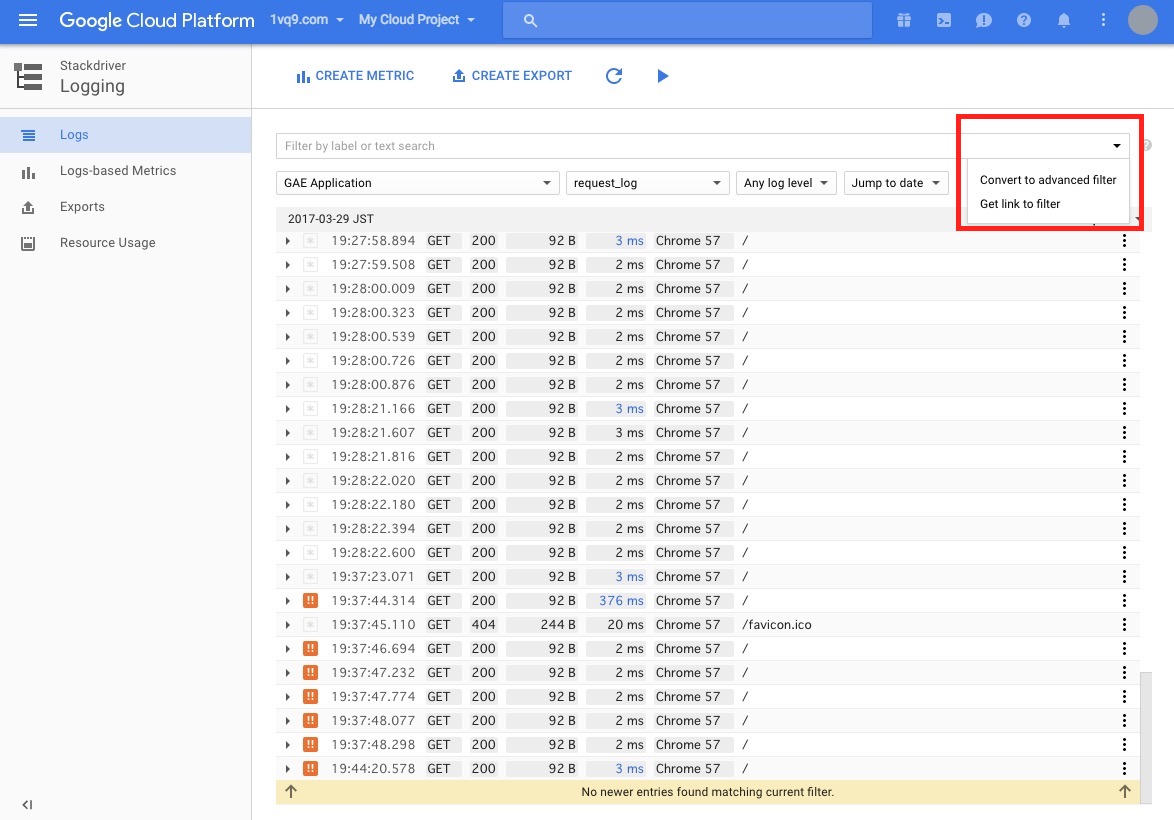This screenshot has width=1174, height=820.
Task: Open more menu for /favicon.ico entry
Action: point(1124,625)
